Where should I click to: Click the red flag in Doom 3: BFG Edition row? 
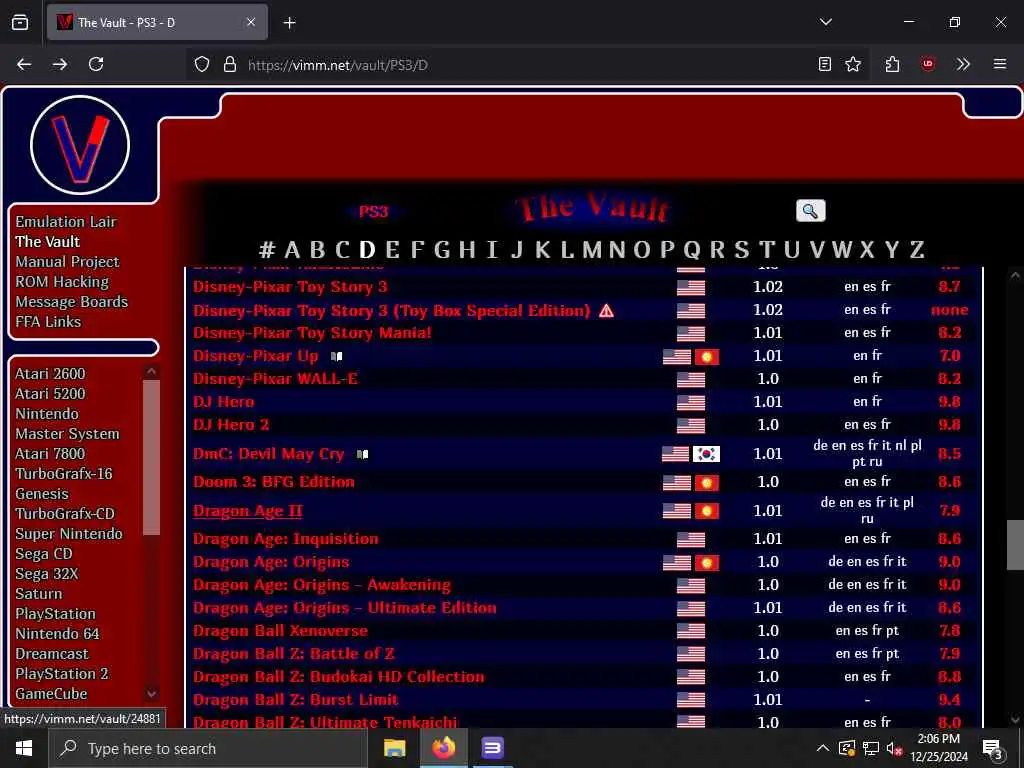coord(706,483)
